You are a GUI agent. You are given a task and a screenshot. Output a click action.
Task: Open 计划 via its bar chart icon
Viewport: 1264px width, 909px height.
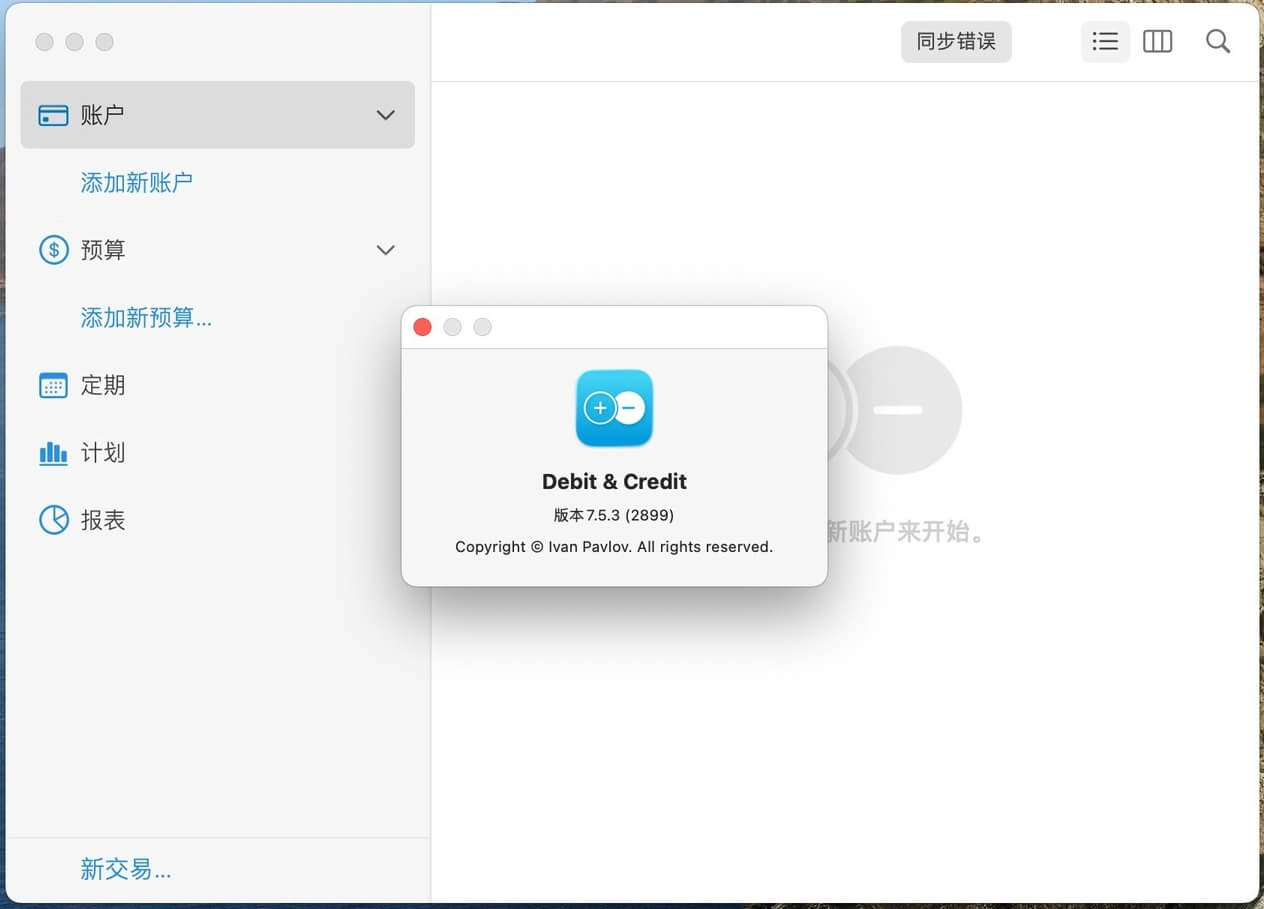point(53,453)
